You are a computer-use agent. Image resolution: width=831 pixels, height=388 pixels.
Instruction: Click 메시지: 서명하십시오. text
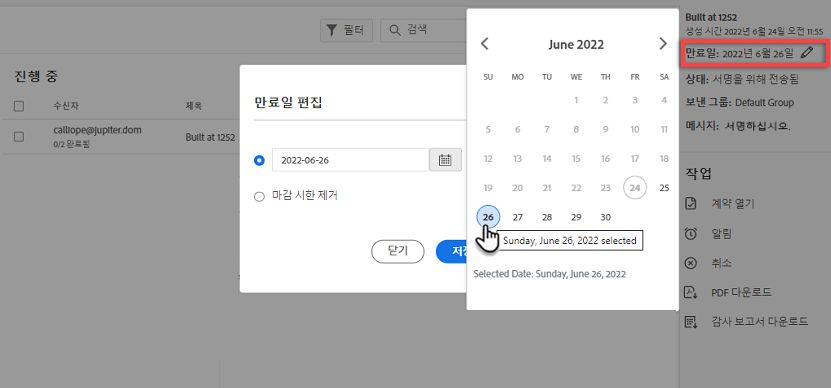pos(738,126)
